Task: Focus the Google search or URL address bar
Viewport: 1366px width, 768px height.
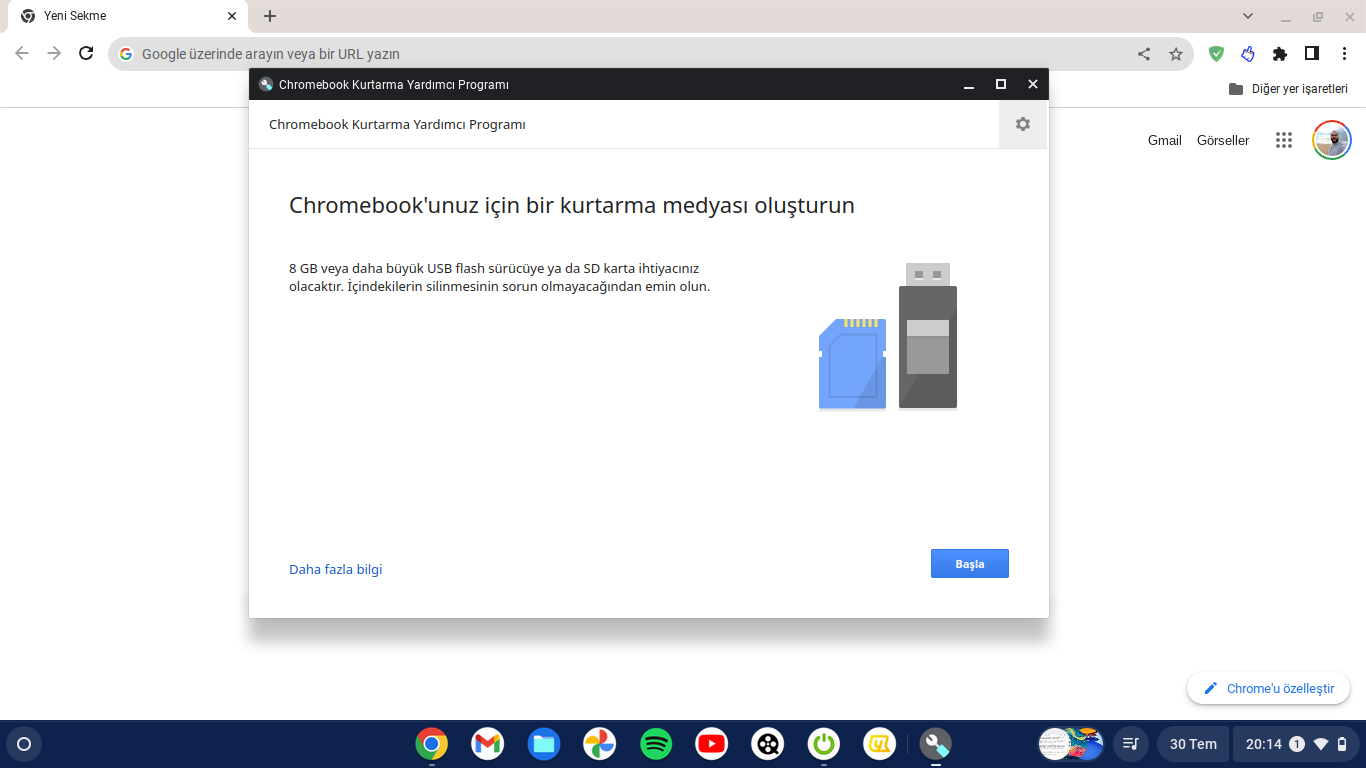Action: tap(650, 54)
